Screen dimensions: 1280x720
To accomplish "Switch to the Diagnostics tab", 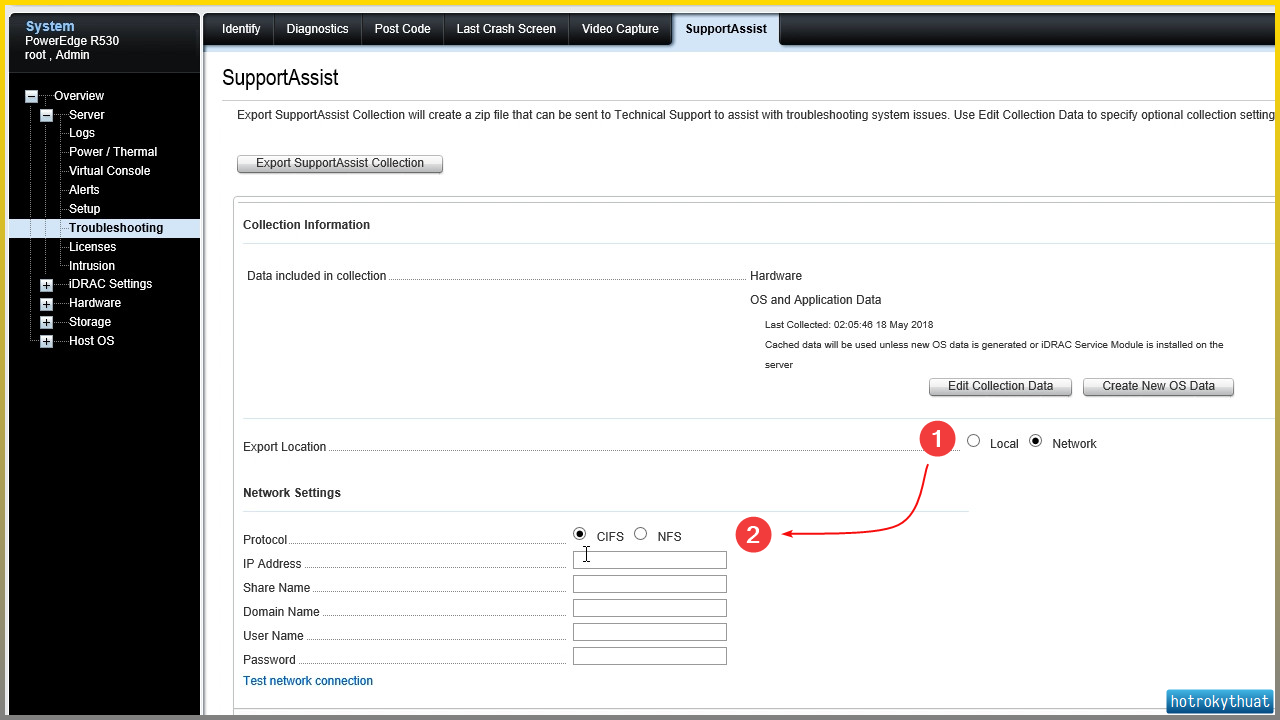I will (317, 29).
